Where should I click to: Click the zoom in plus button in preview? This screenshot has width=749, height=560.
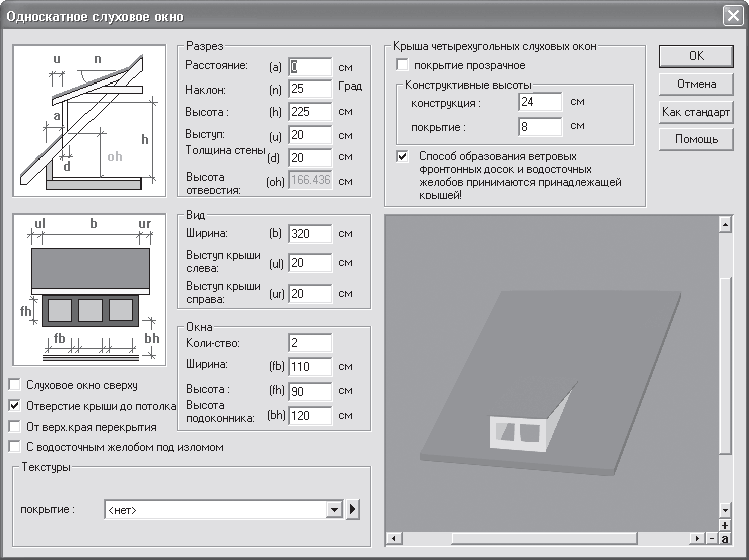point(725,525)
